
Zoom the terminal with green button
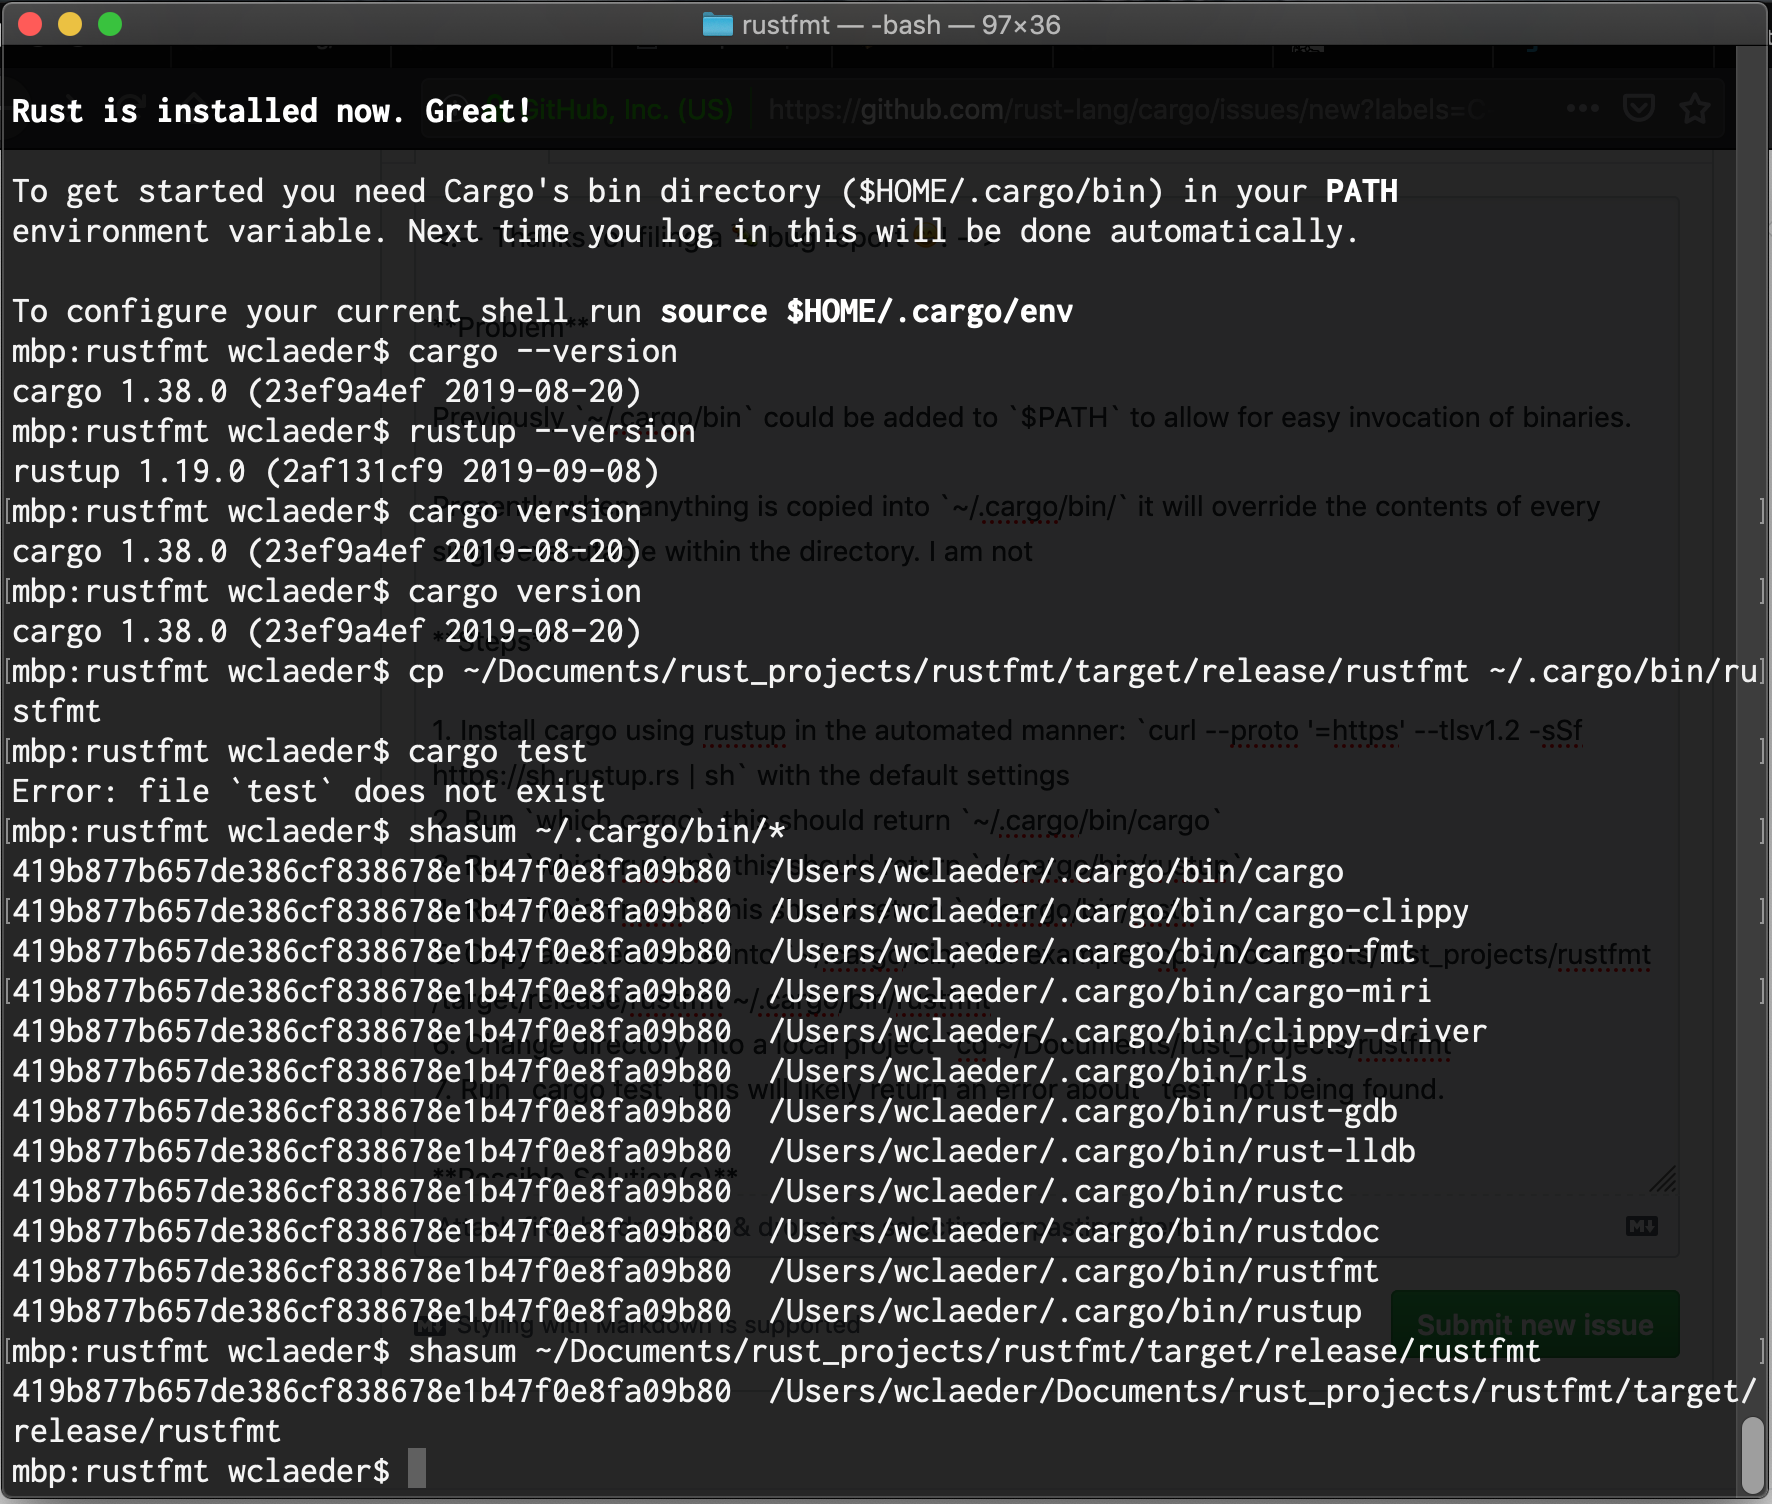[x=110, y=24]
